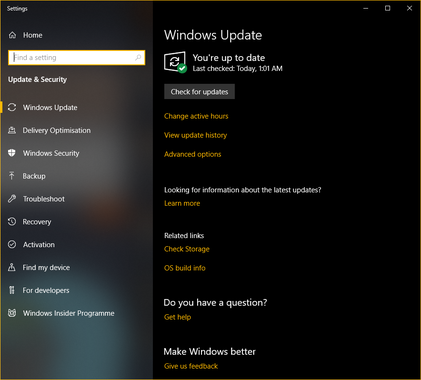Click Learn more link
This screenshot has height=380, width=421.
(182, 203)
